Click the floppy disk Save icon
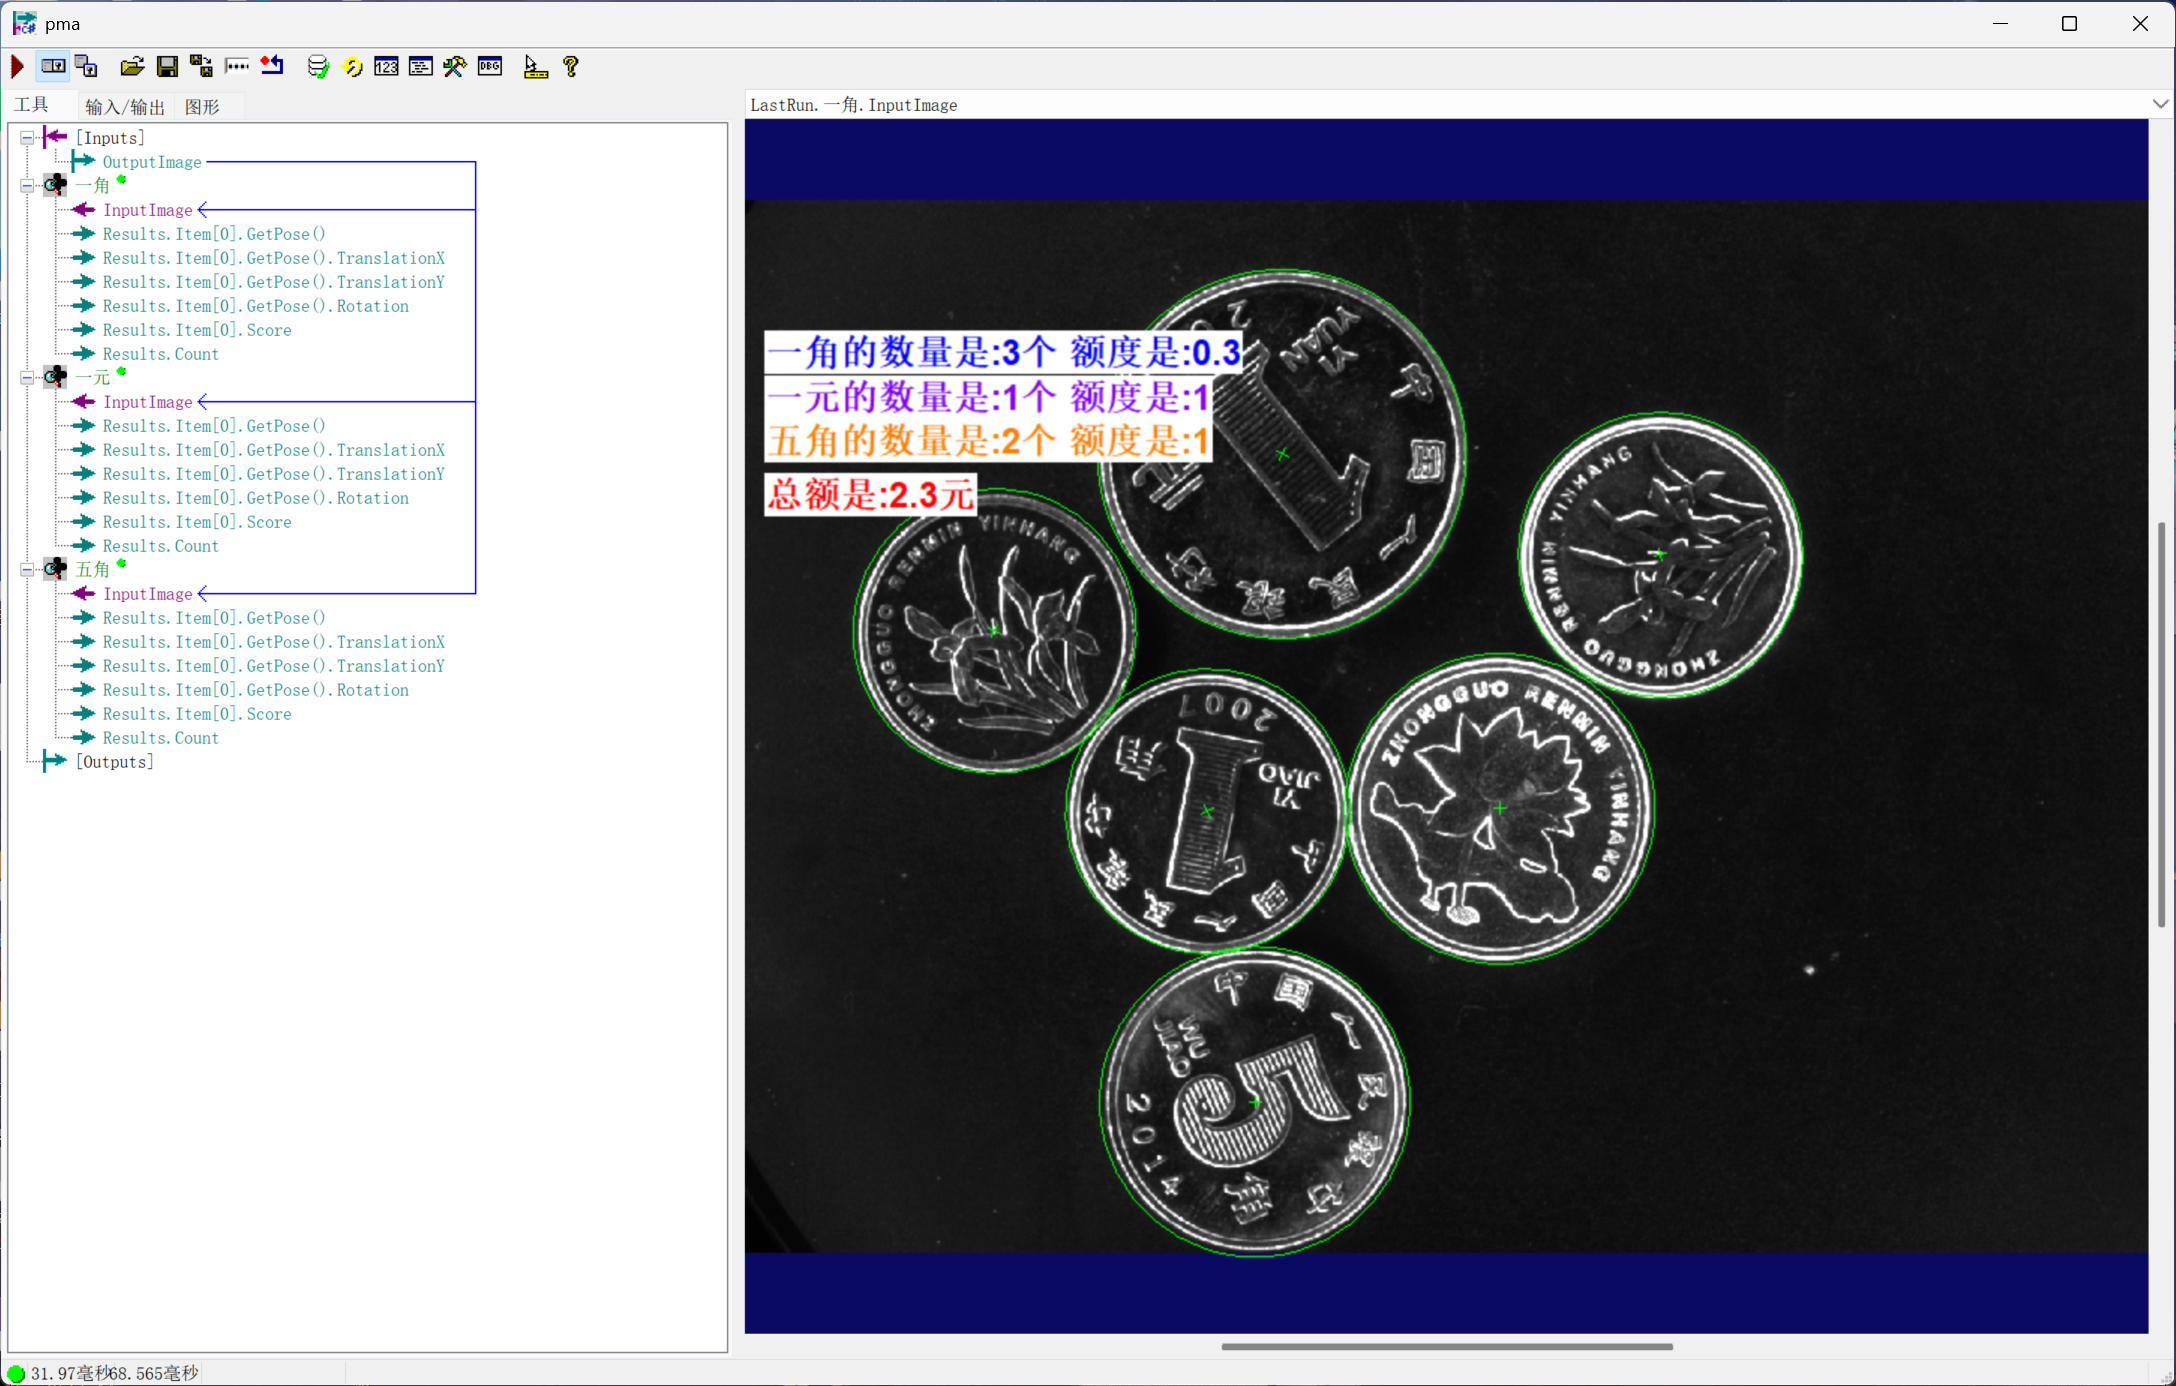 167,67
